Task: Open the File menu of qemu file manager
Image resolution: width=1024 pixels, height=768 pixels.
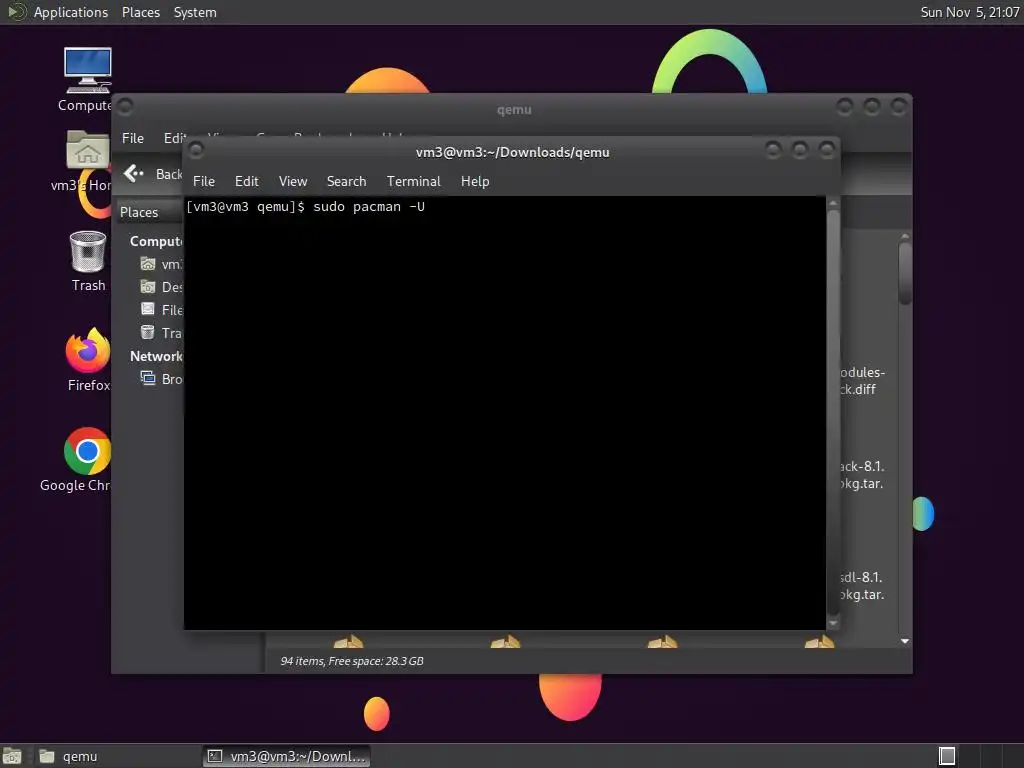Action: pyautogui.click(x=133, y=138)
